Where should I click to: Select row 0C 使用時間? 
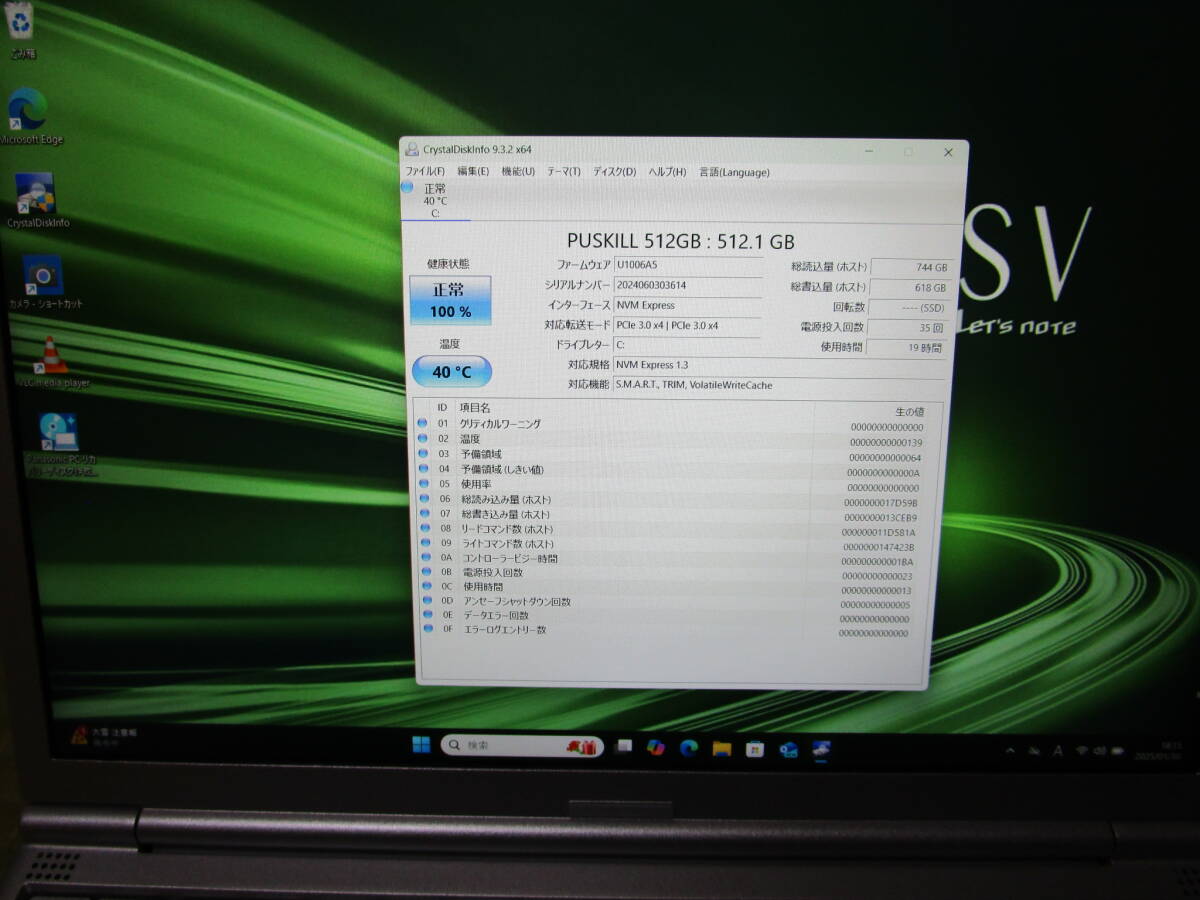click(x=676, y=587)
